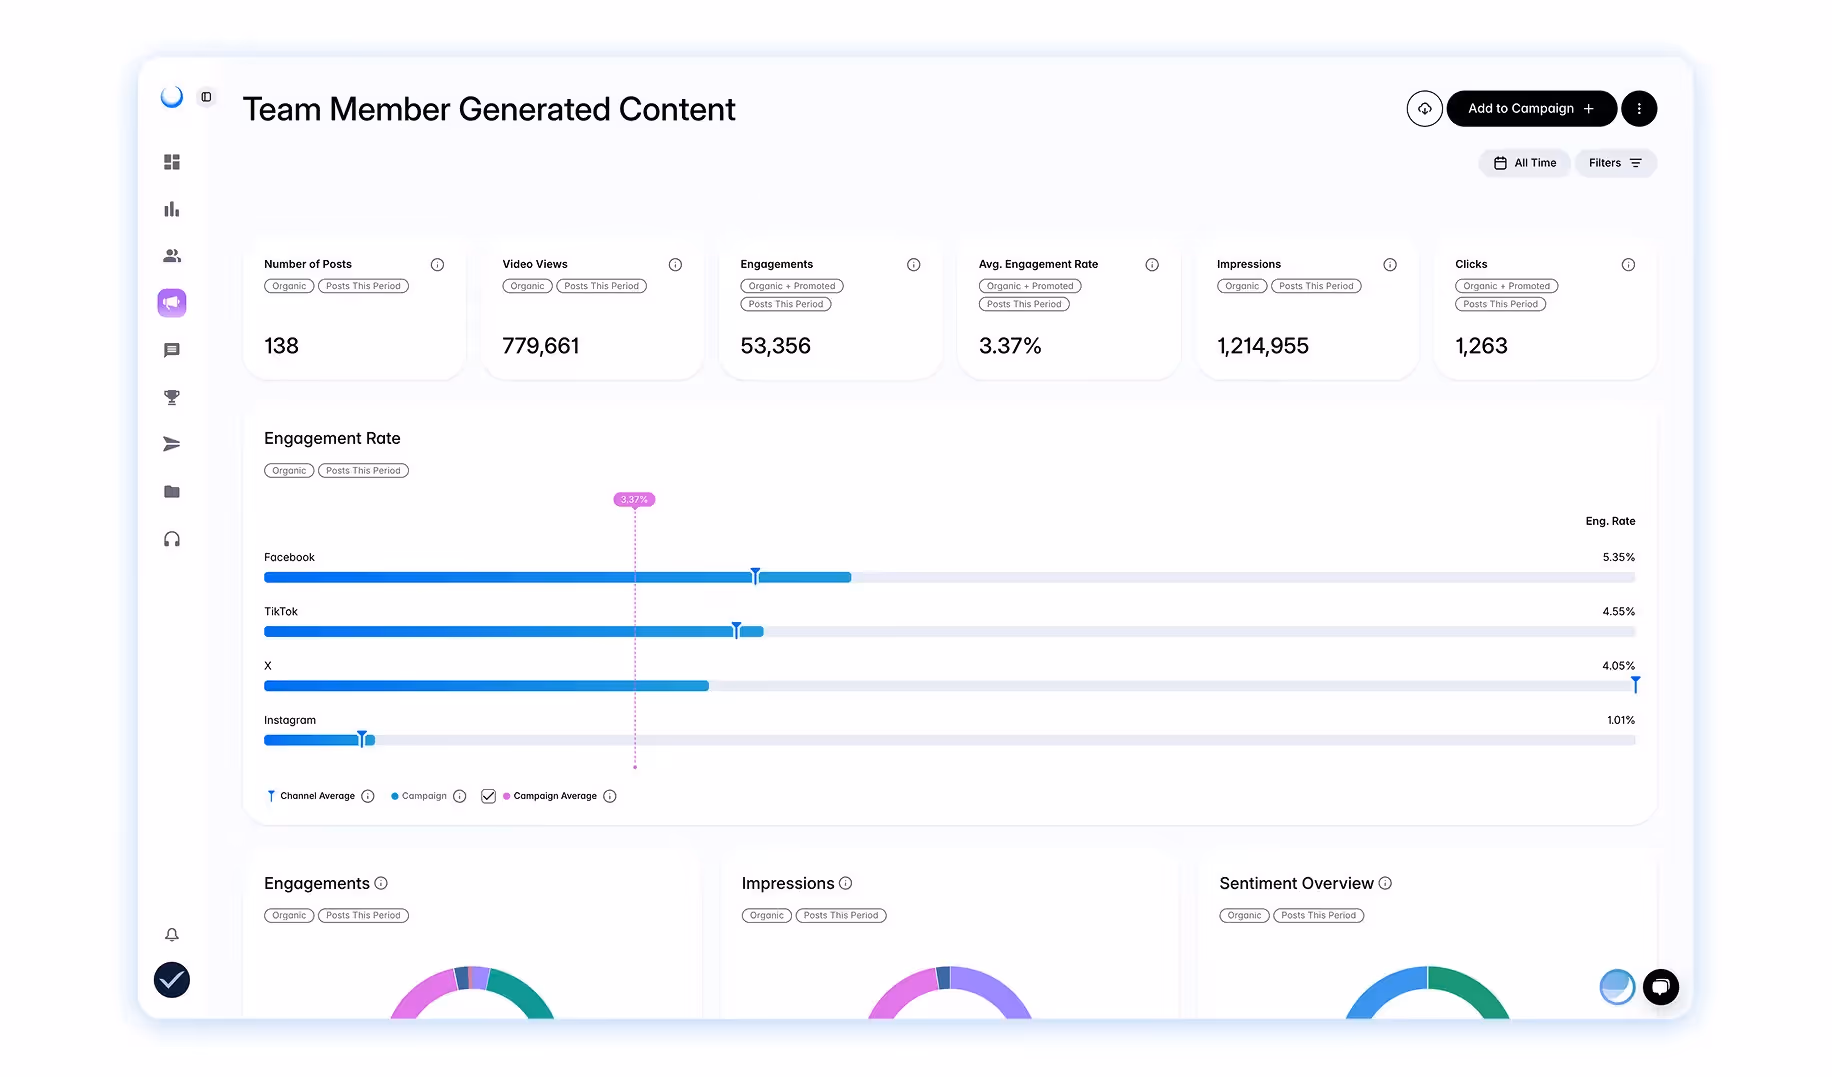Click the cloud download export button
The height and width of the screenshot is (1077, 1832).
1424,108
